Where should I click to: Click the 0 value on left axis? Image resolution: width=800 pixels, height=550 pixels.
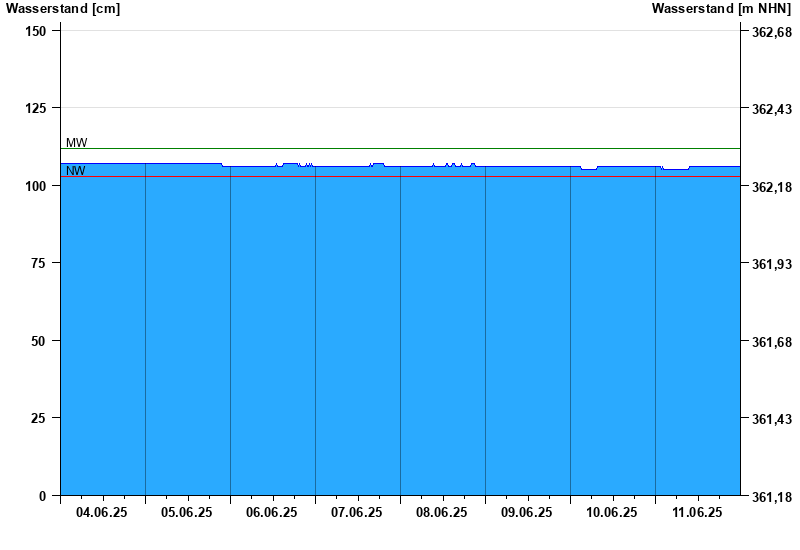(42, 496)
